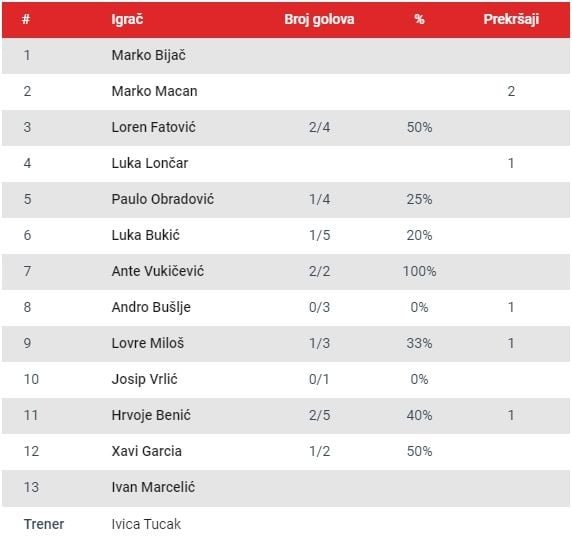572x543 pixels.
Task: Click Paulo Obradović's name
Action: tap(163, 199)
